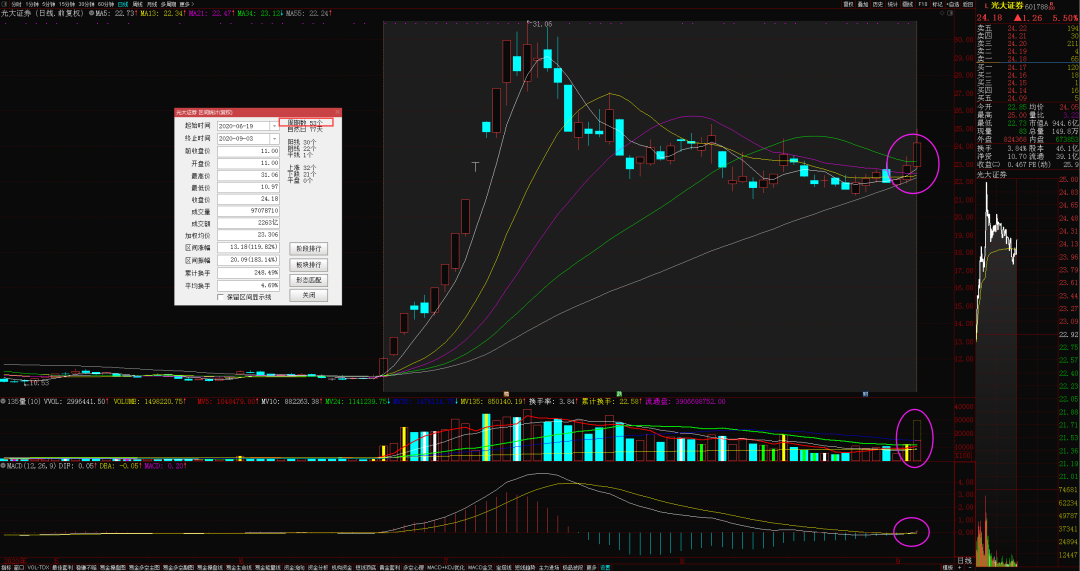The width and height of the screenshot is (1080, 571).
Task: Switch chart to 30分钟 period
Action: 86,4
